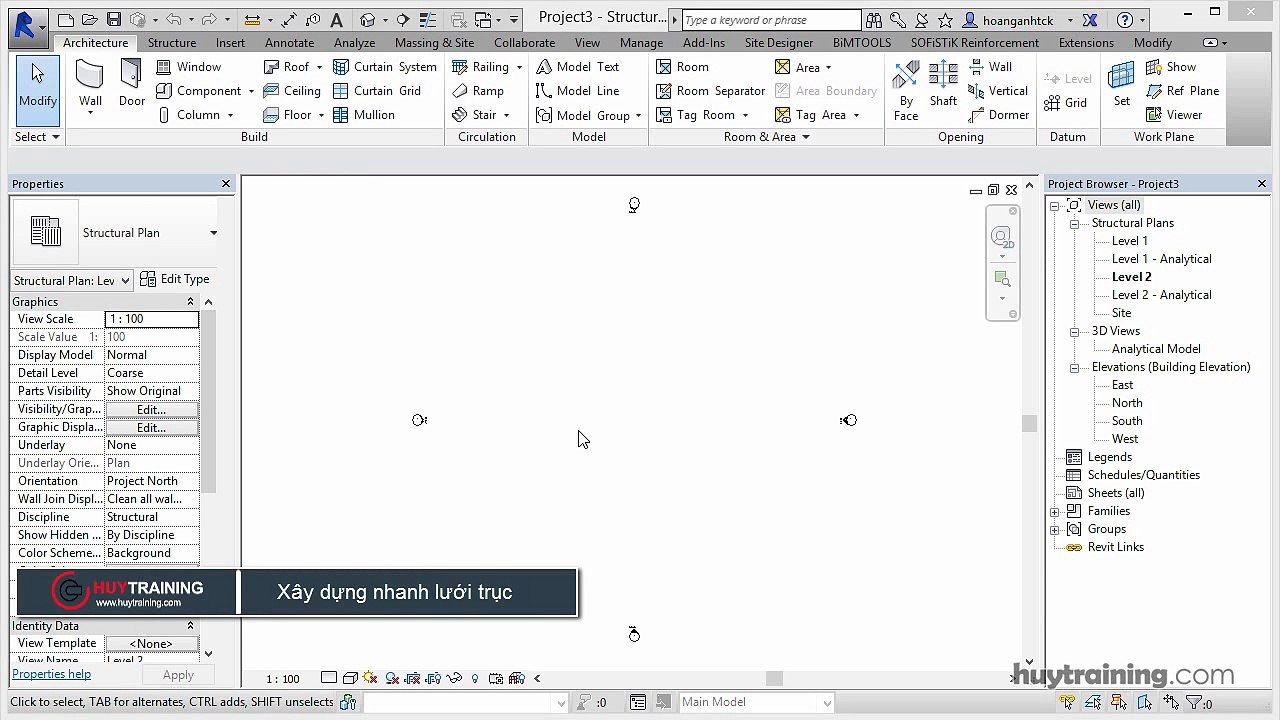This screenshot has width=1280, height=720.
Task: Pick the Window tool
Action: pyautogui.click(x=189, y=67)
